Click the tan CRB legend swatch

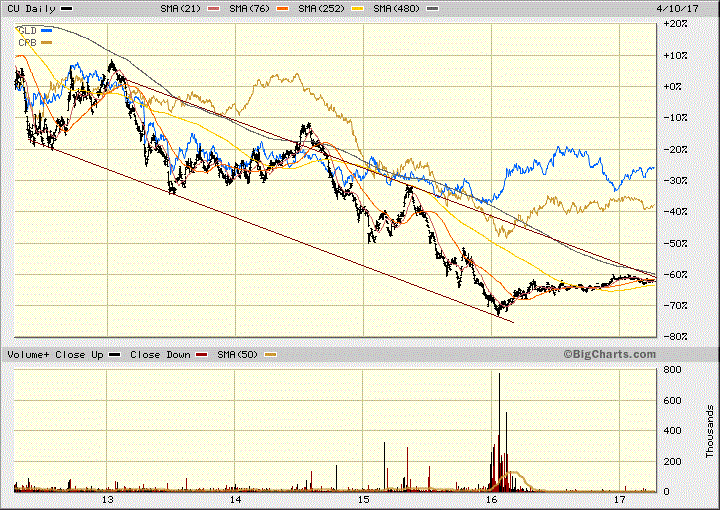(46, 43)
